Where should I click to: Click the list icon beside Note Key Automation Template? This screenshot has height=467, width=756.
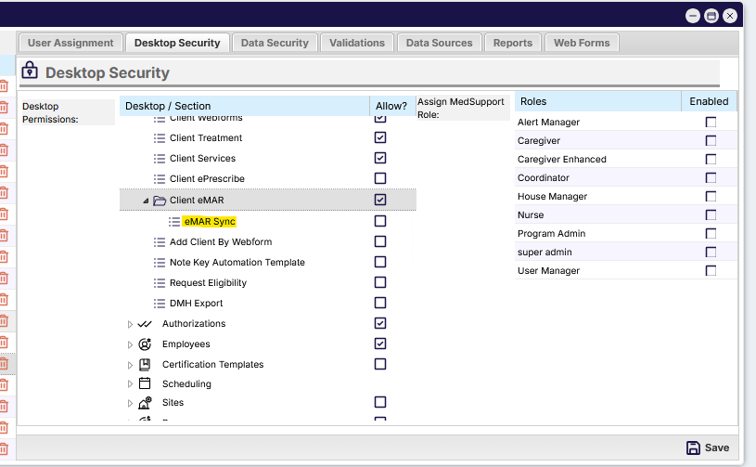coord(159,263)
